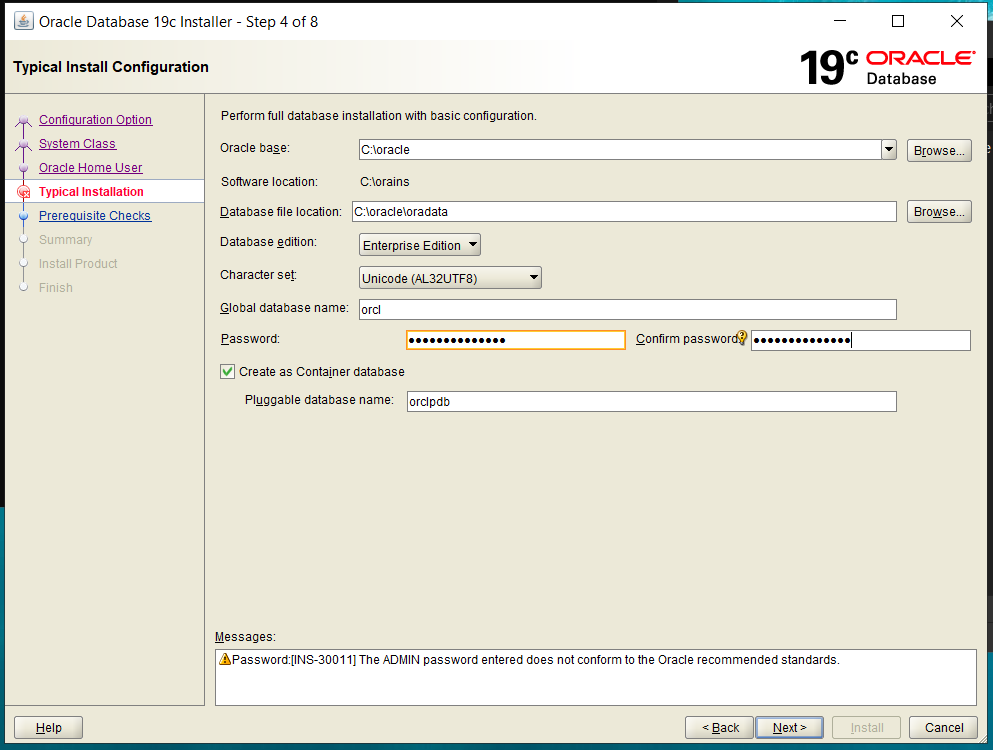This screenshot has width=993, height=750.
Task: Click the Oracle base text field
Action: click(x=620, y=149)
